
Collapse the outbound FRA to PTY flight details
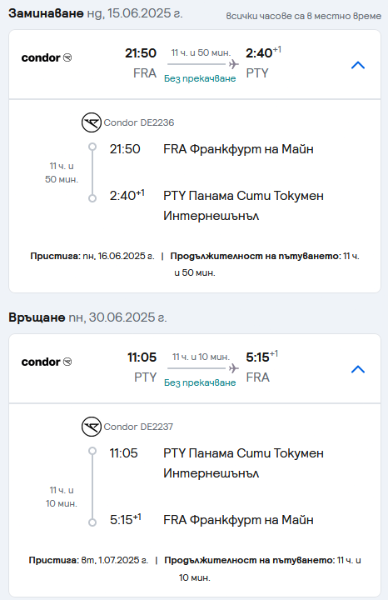pyautogui.click(x=358, y=65)
